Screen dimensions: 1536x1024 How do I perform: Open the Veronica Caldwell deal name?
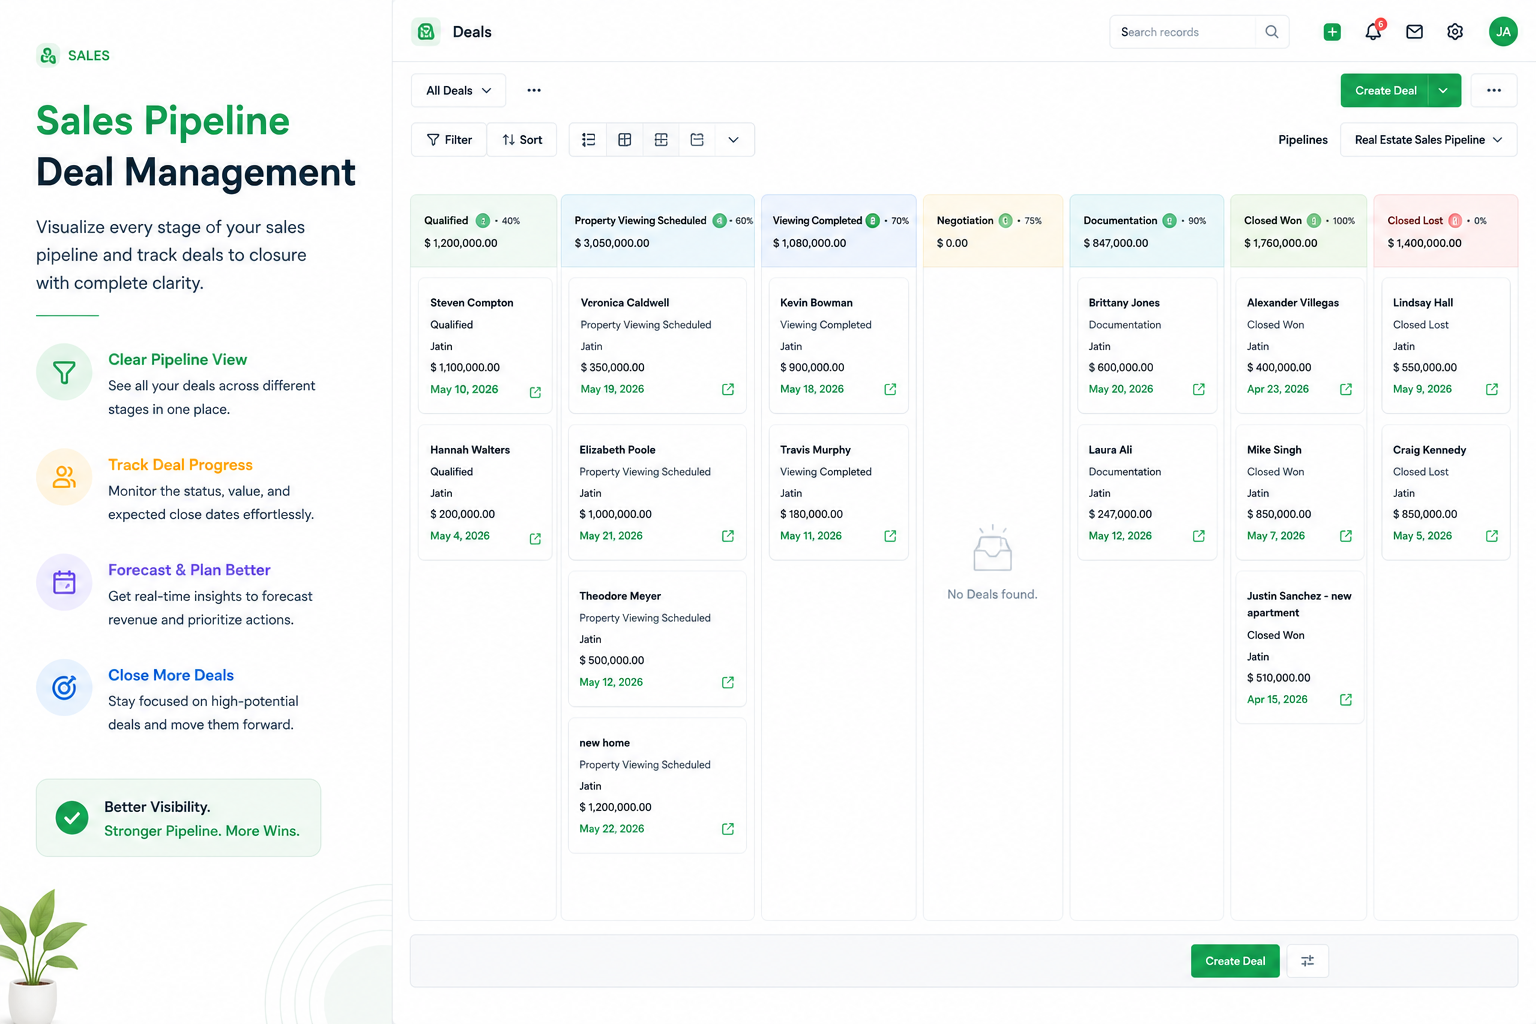pyautogui.click(x=625, y=303)
